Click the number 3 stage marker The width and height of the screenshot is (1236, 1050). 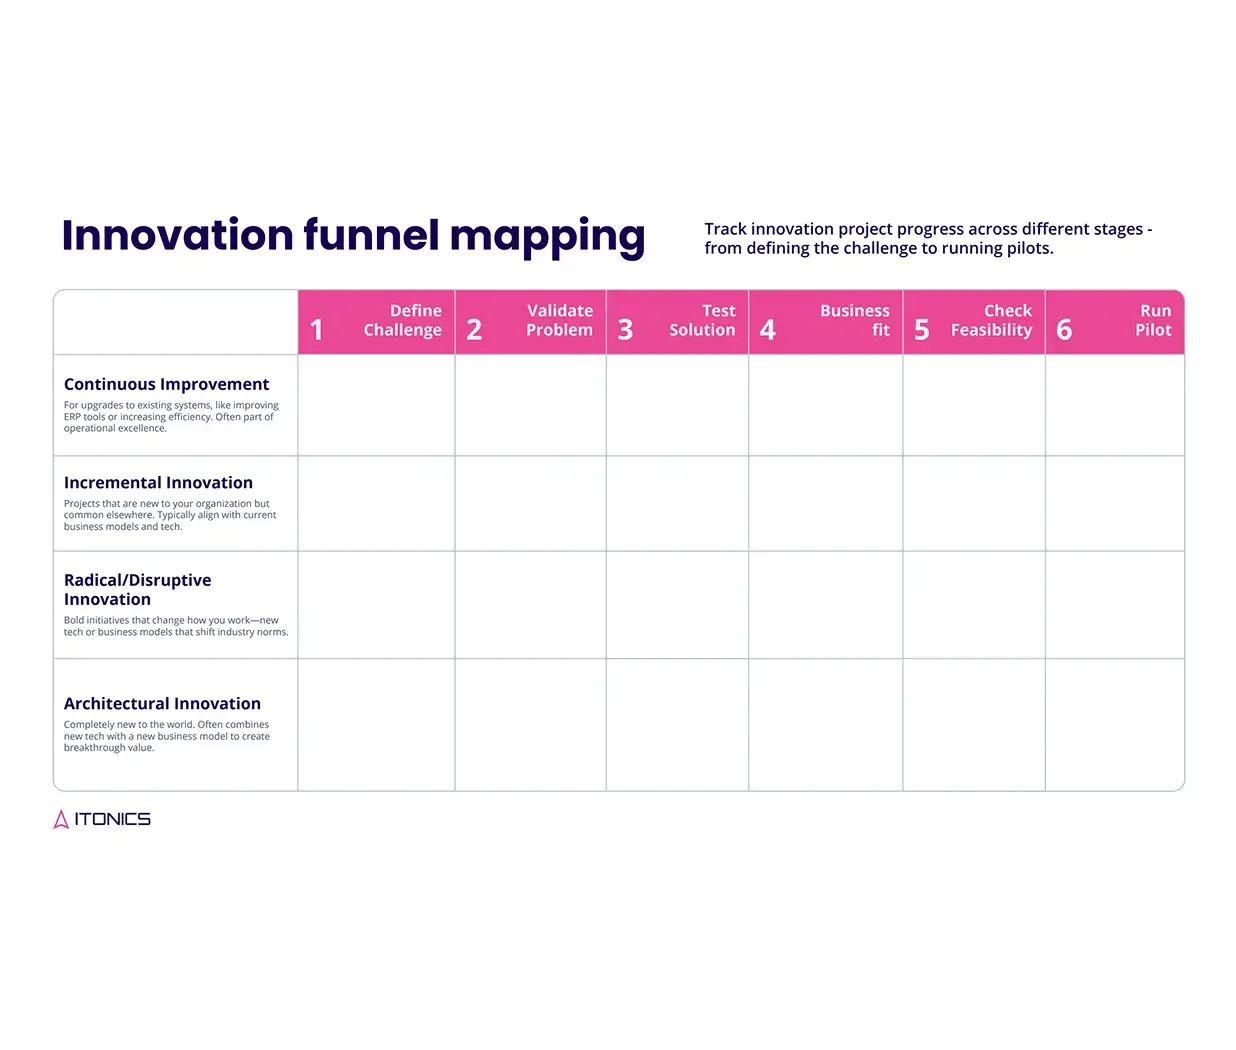pyautogui.click(x=625, y=330)
